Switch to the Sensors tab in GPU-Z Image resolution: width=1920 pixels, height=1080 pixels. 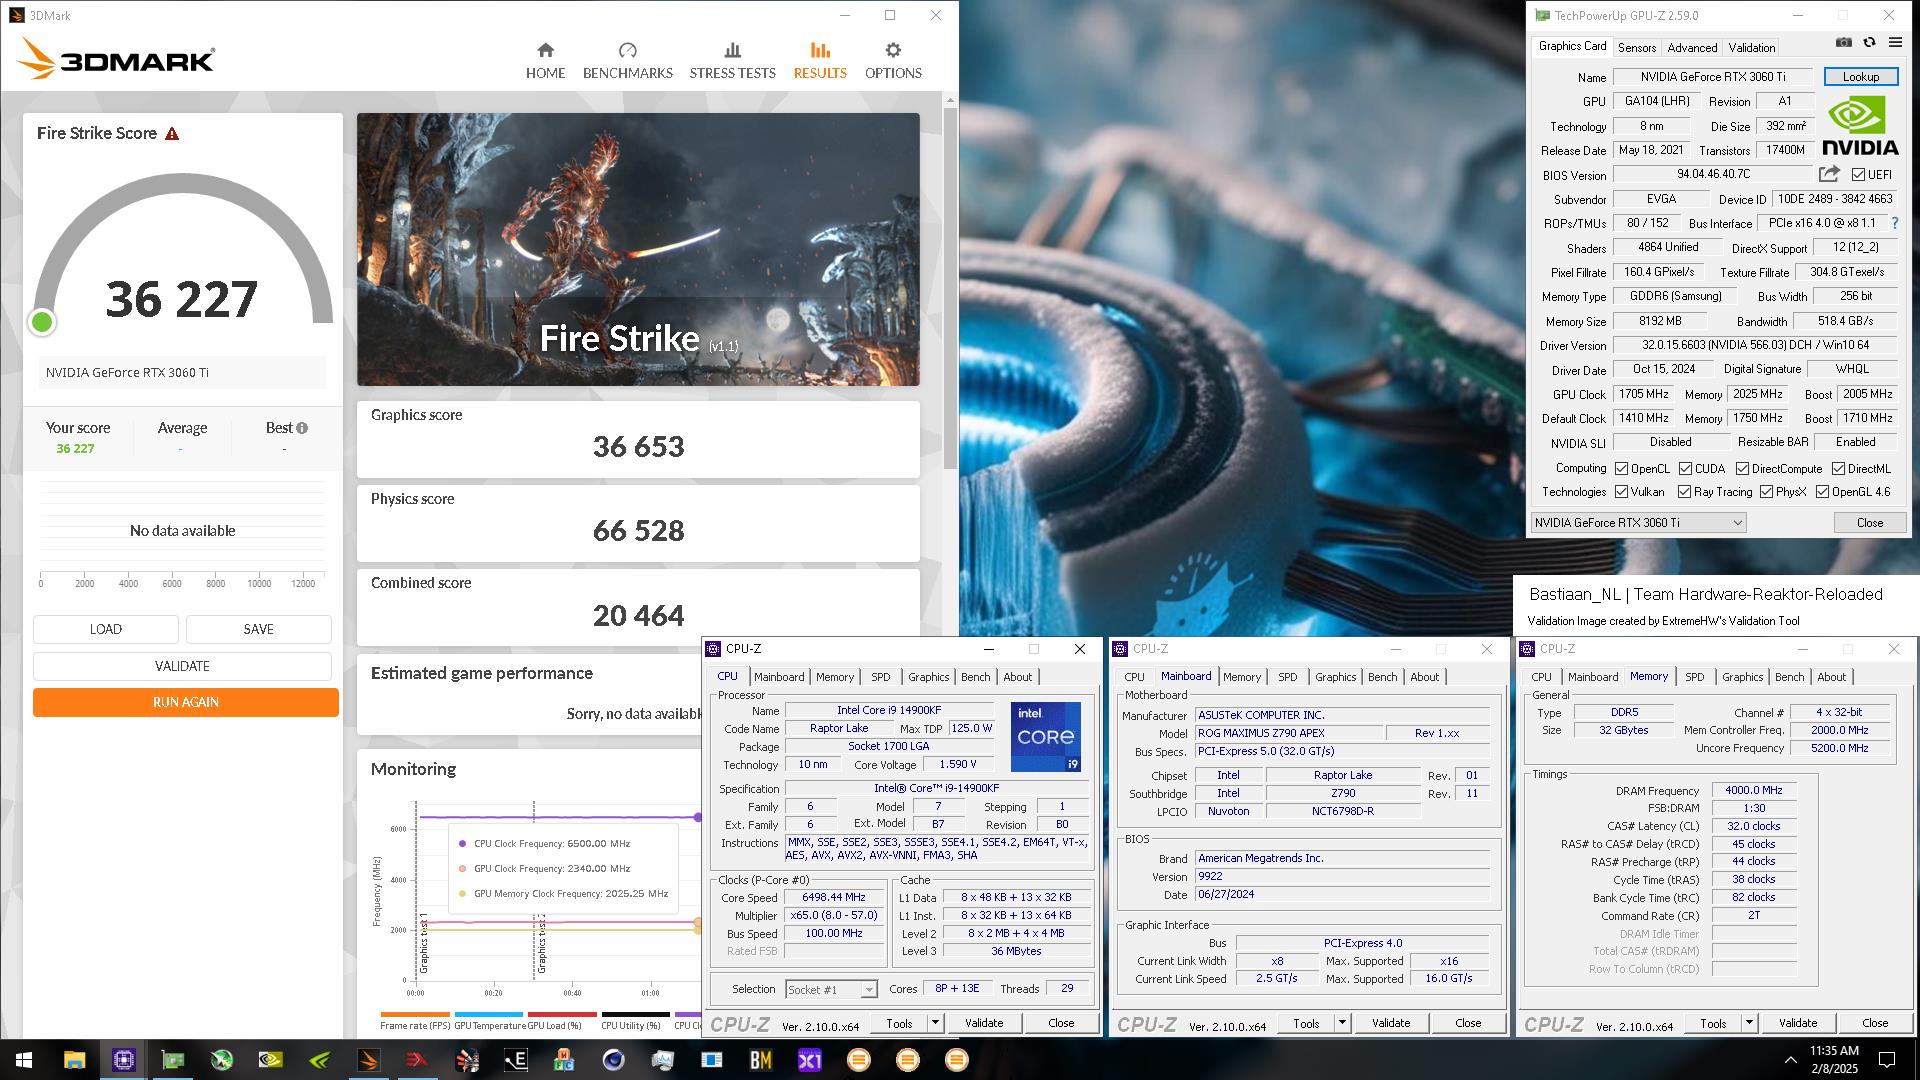[x=1637, y=48]
